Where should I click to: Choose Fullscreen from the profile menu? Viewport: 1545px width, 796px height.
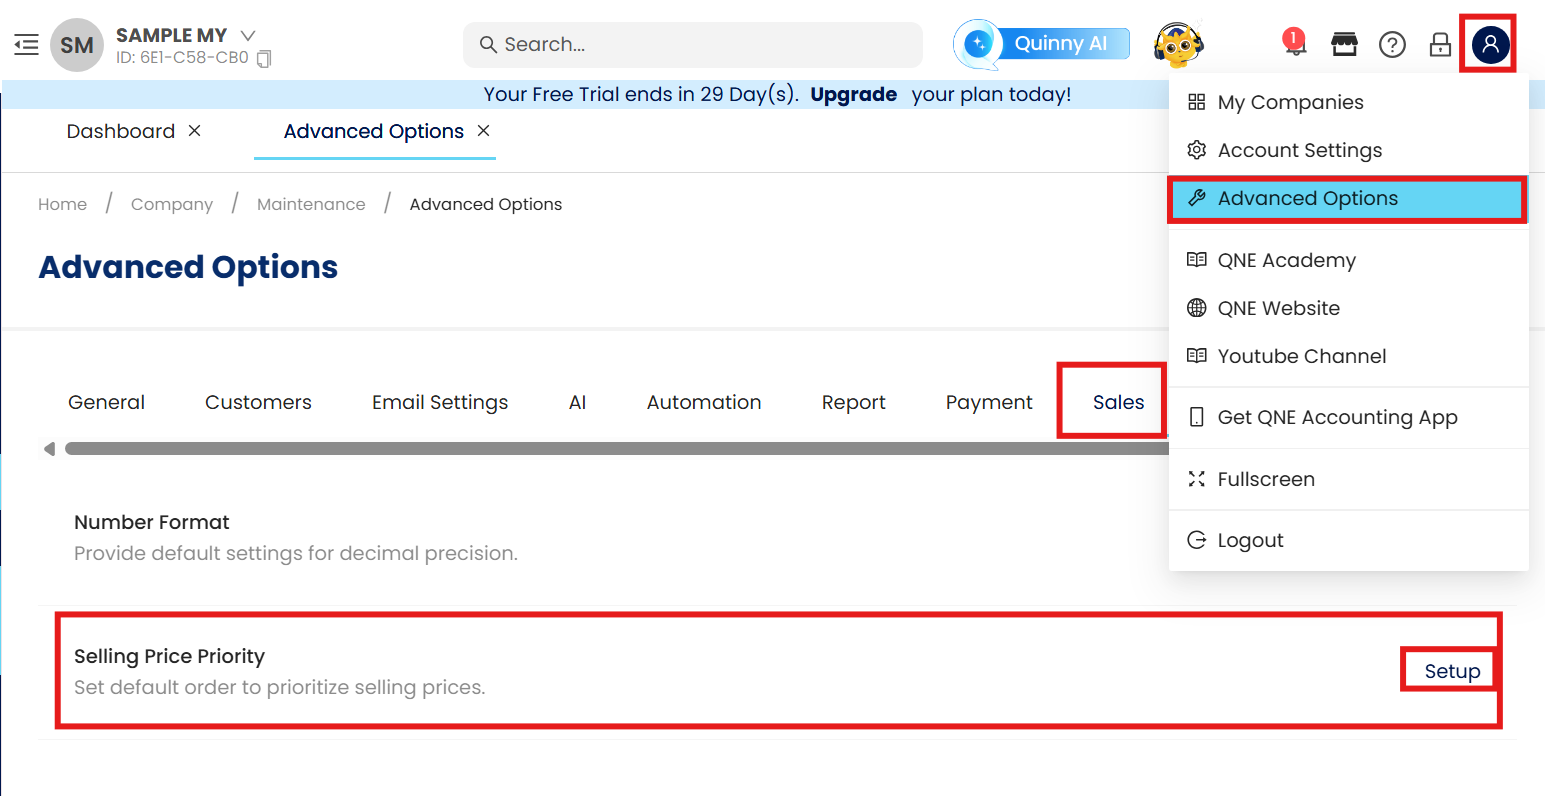click(x=1265, y=479)
